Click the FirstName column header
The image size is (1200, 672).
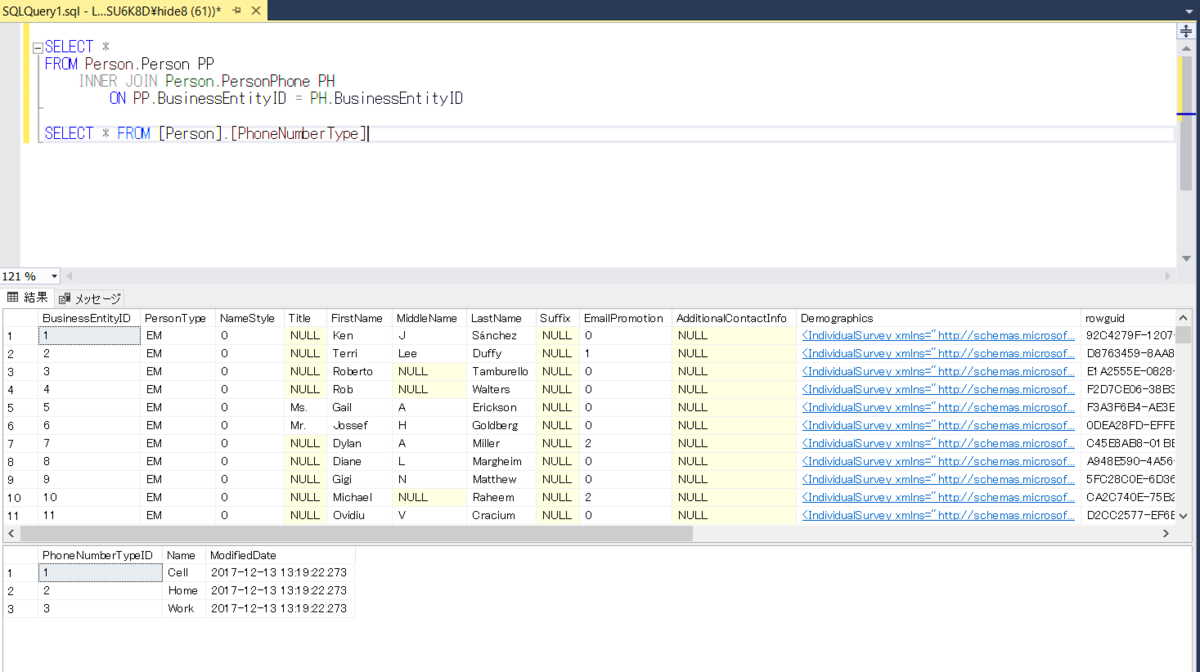[x=360, y=318]
